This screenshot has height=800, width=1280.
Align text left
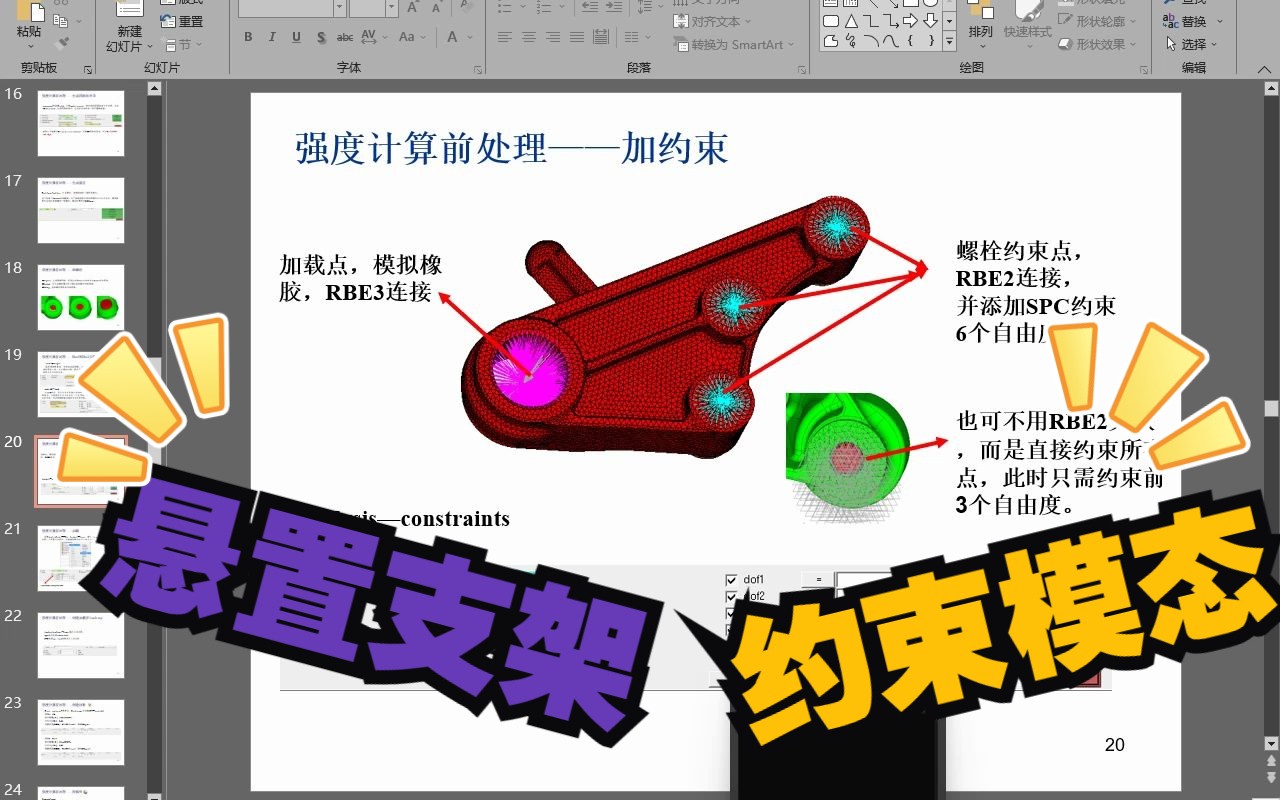(505, 37)
